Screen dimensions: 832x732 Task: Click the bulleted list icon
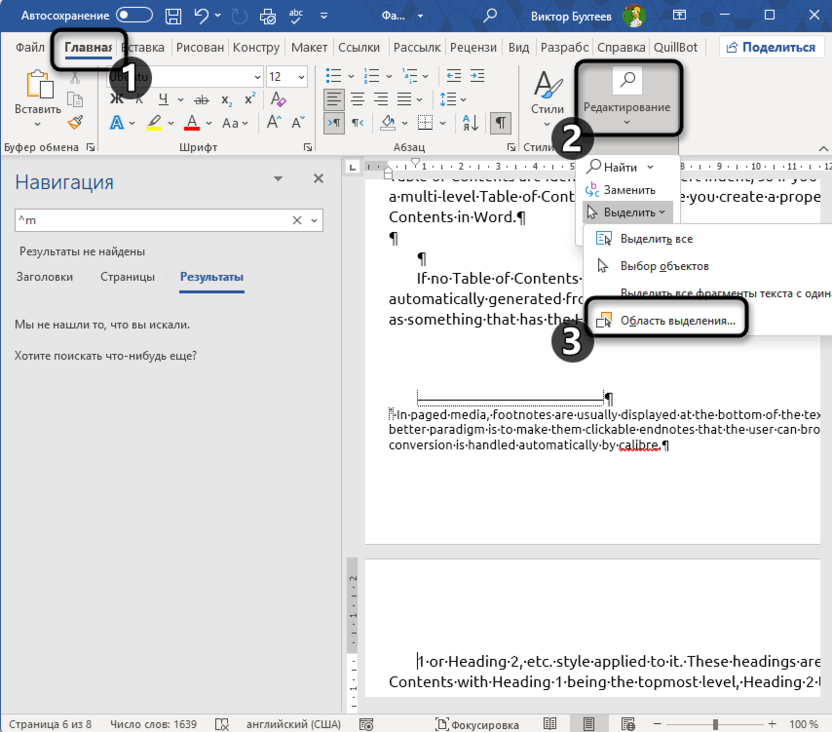click(x=335, y=77)
